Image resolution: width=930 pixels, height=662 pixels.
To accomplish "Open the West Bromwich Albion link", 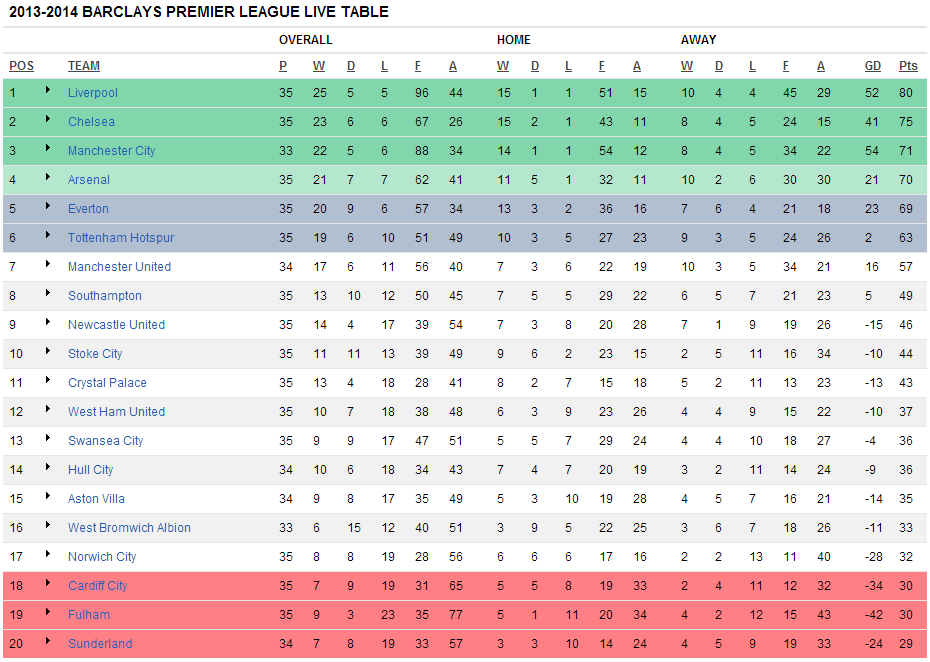I will click(129, 528).
